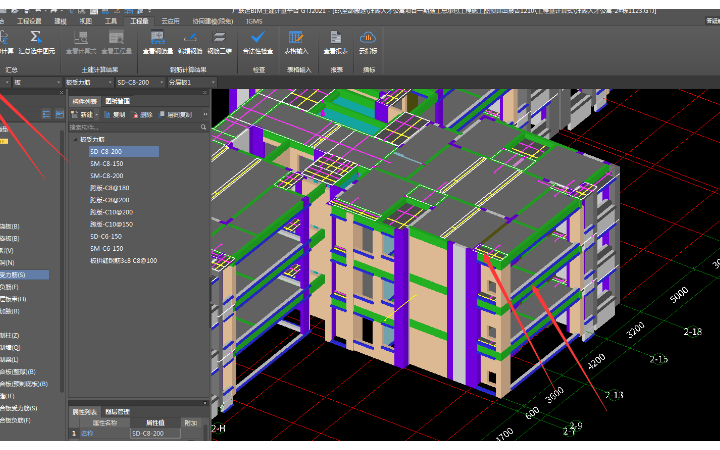Click the 编辑钢筋 icon

189,38
